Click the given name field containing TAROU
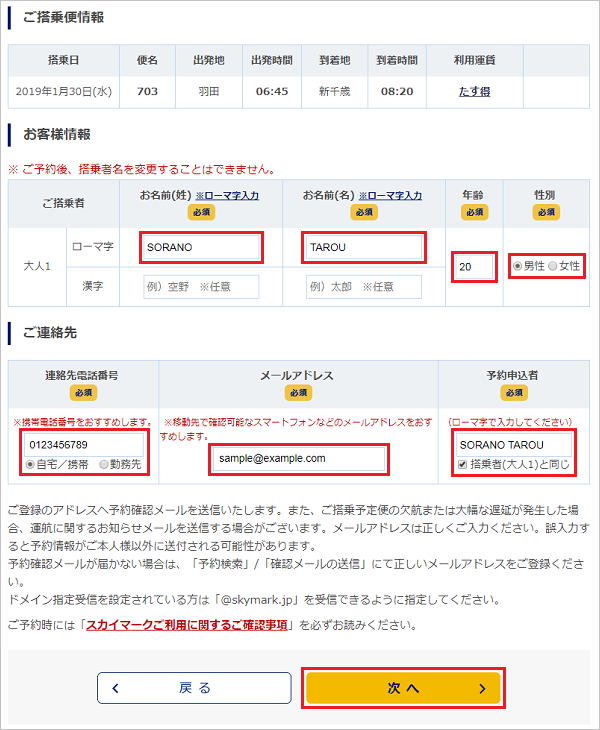600x730 pixels. (x=363, y=247)
